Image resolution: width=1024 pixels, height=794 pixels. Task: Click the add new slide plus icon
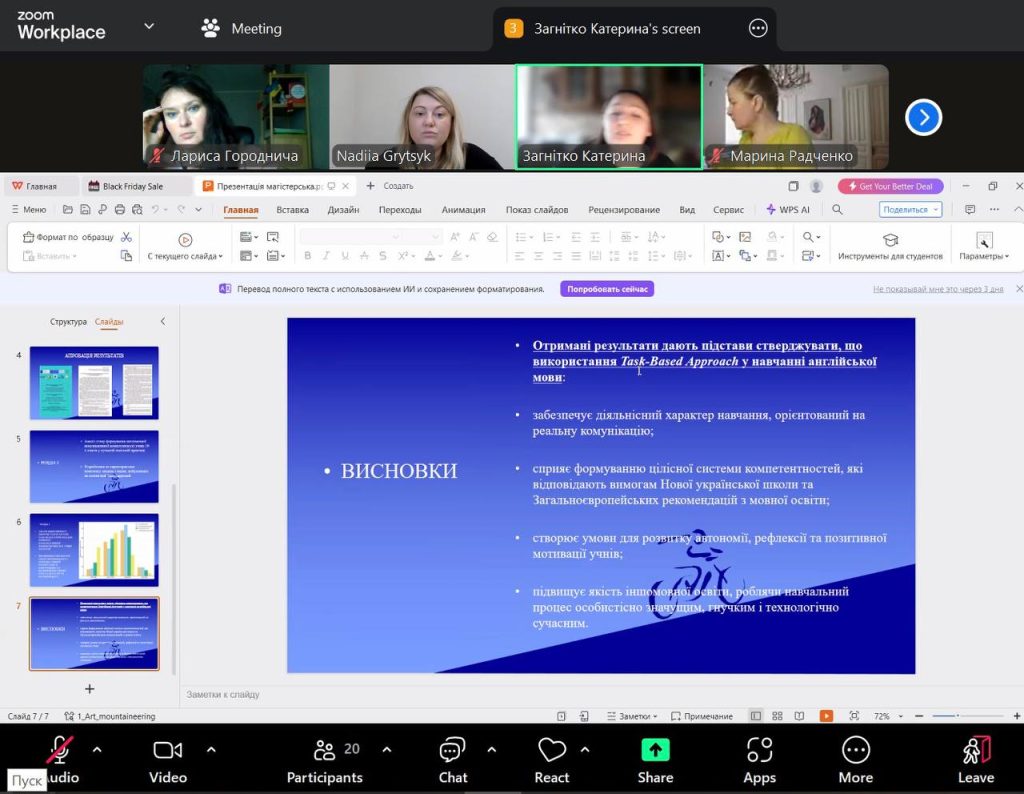point(90,689)
